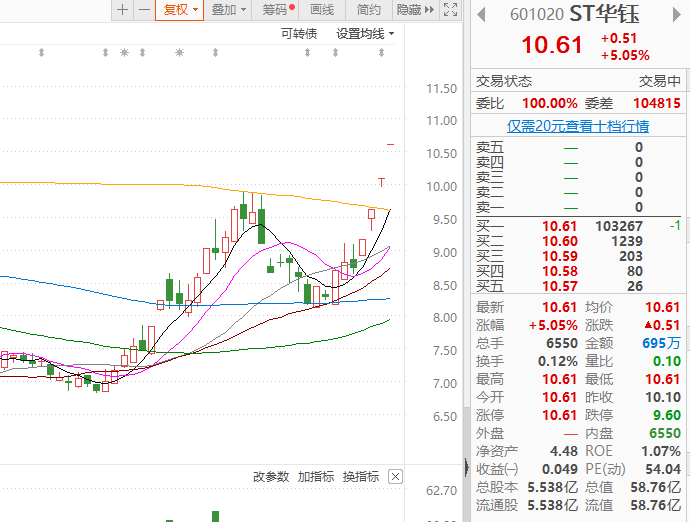Open the 复权 dropdown menu
The image size is (690, 522).
[181, 10]
